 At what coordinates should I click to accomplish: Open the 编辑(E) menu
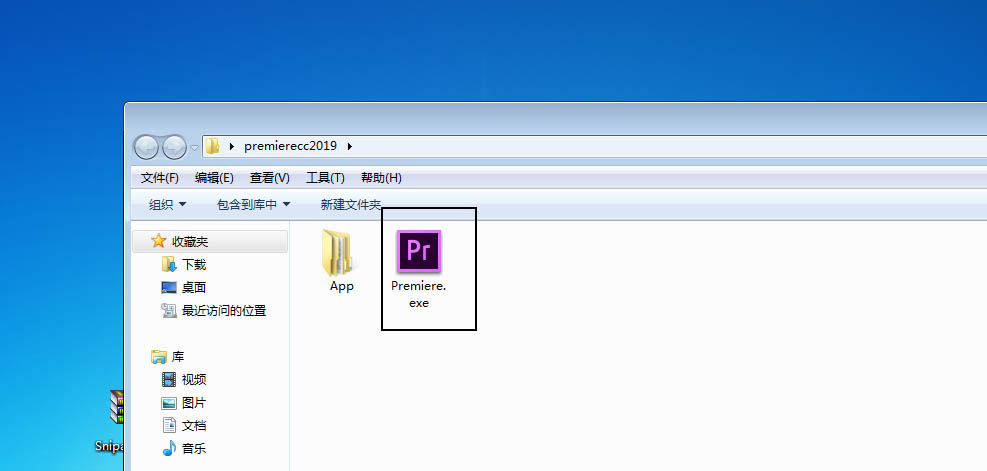(214, 178)
